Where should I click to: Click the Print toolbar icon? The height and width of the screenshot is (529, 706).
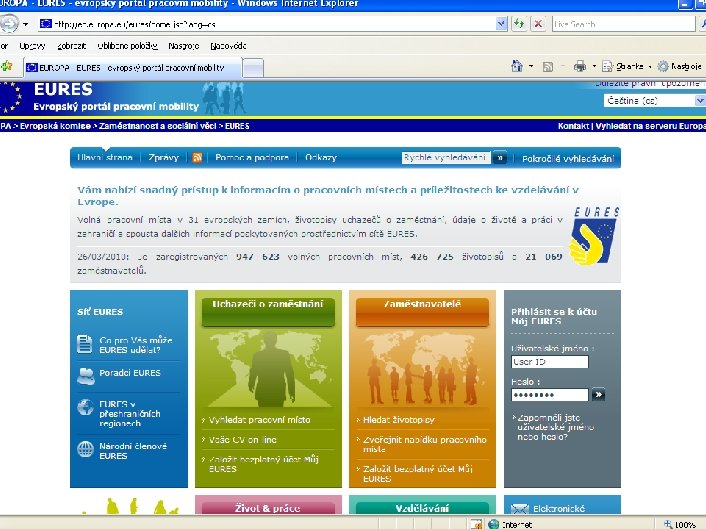coord(580,67)
